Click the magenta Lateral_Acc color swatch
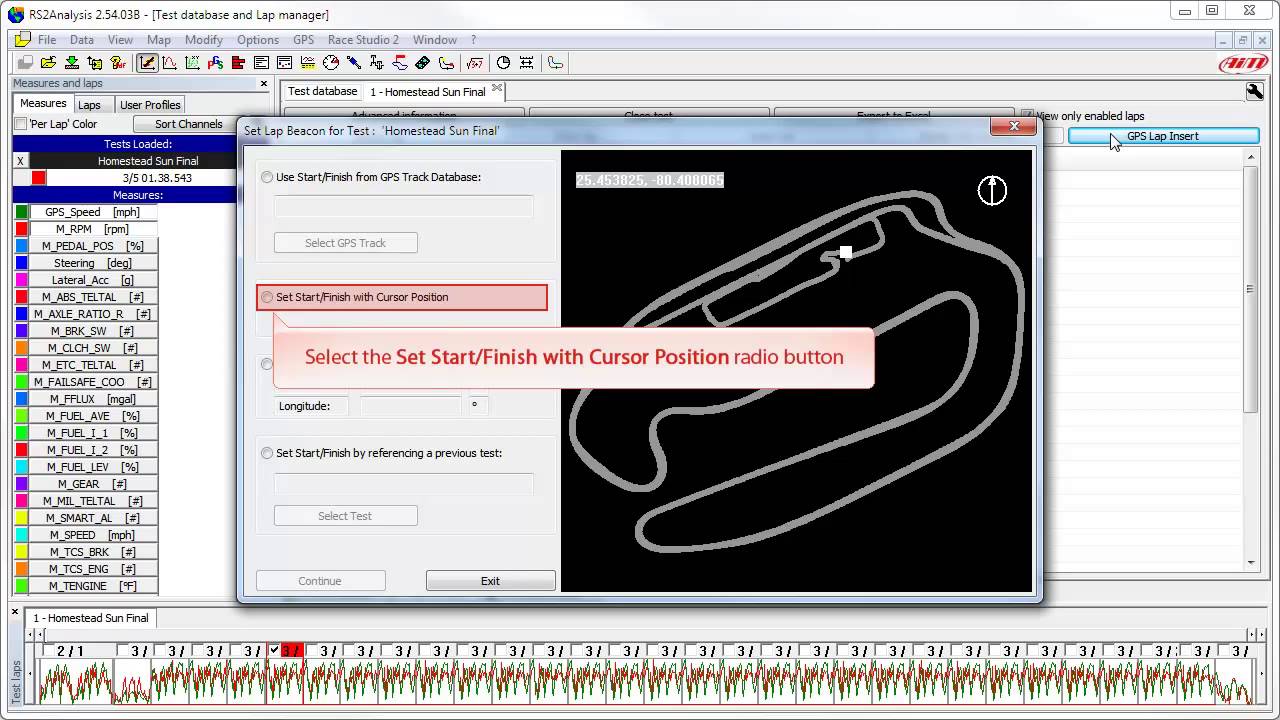Viewport: 1280px width, 720px height. click(21, 280)
